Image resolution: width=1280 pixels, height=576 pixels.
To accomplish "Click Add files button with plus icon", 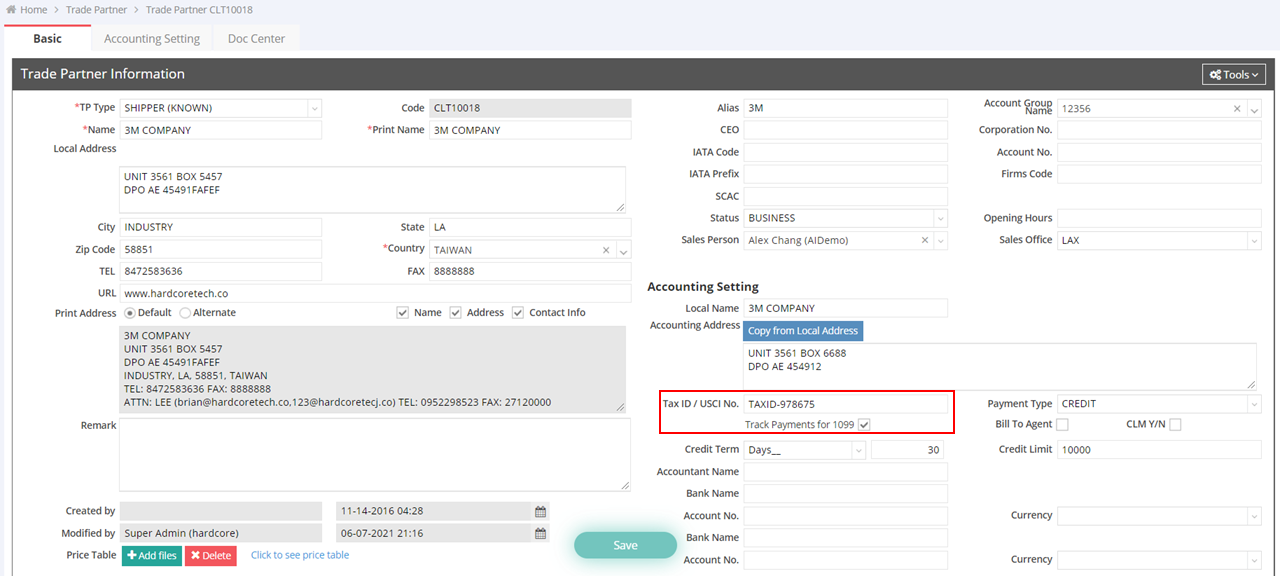I will (x=151, y=555).
